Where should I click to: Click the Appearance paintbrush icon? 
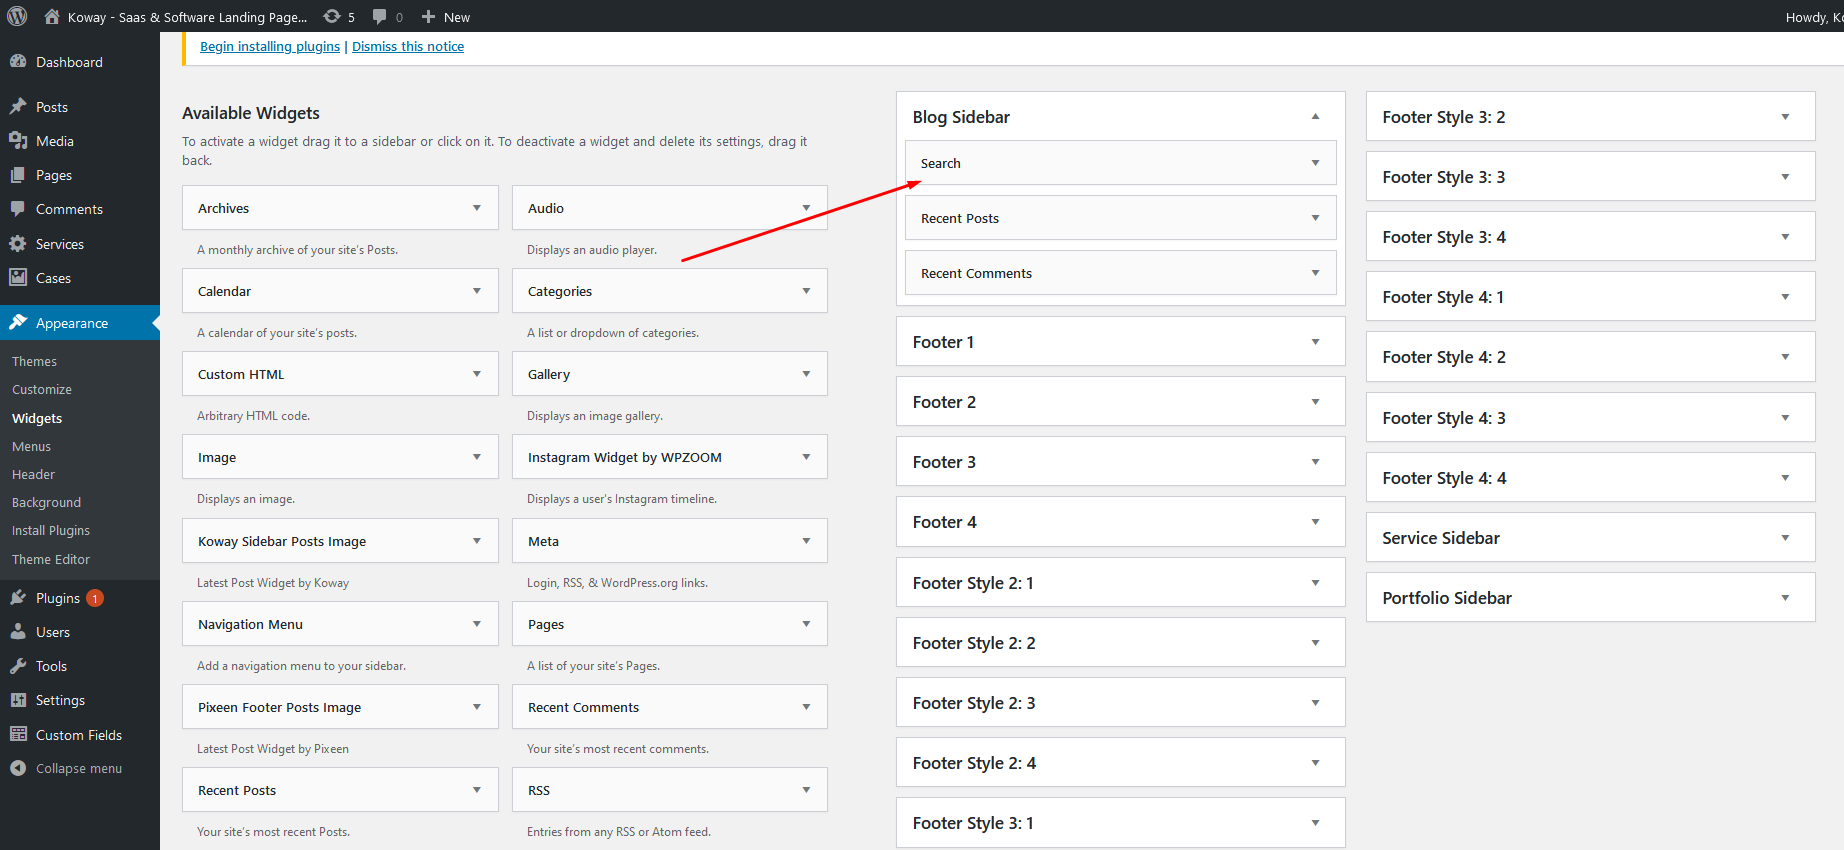tap(18, 322)
